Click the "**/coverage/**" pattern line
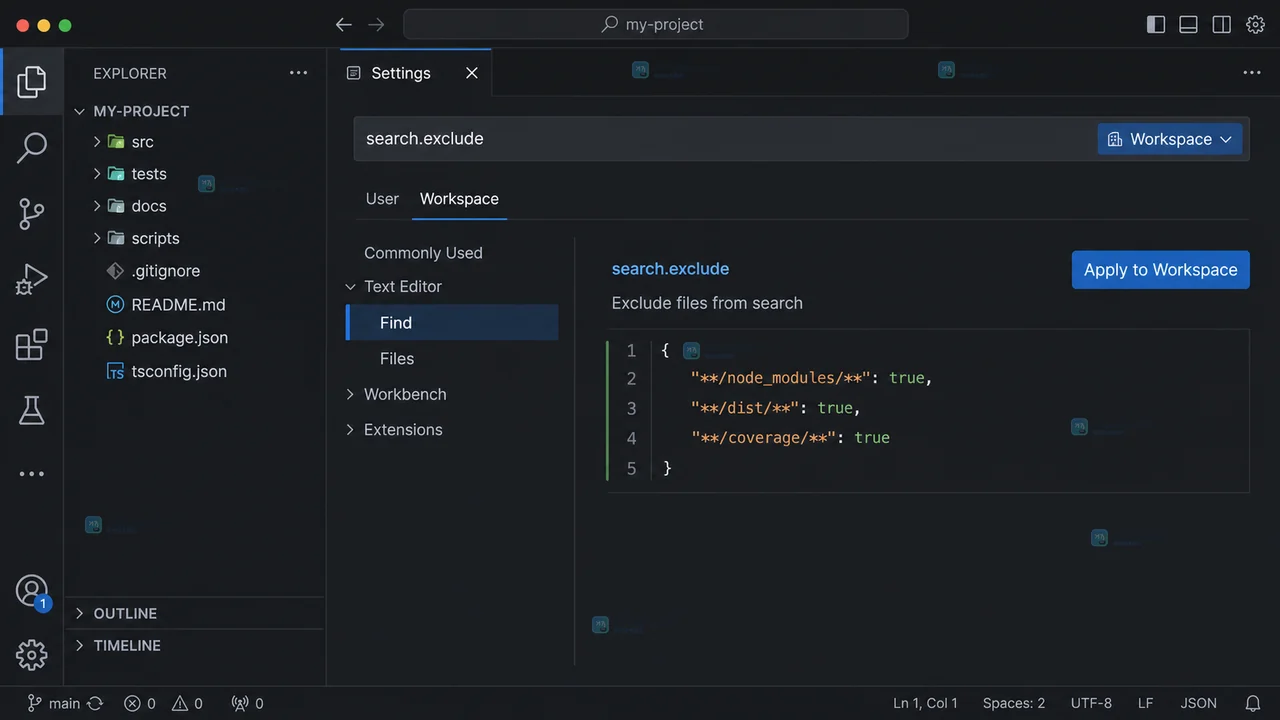 790,438
